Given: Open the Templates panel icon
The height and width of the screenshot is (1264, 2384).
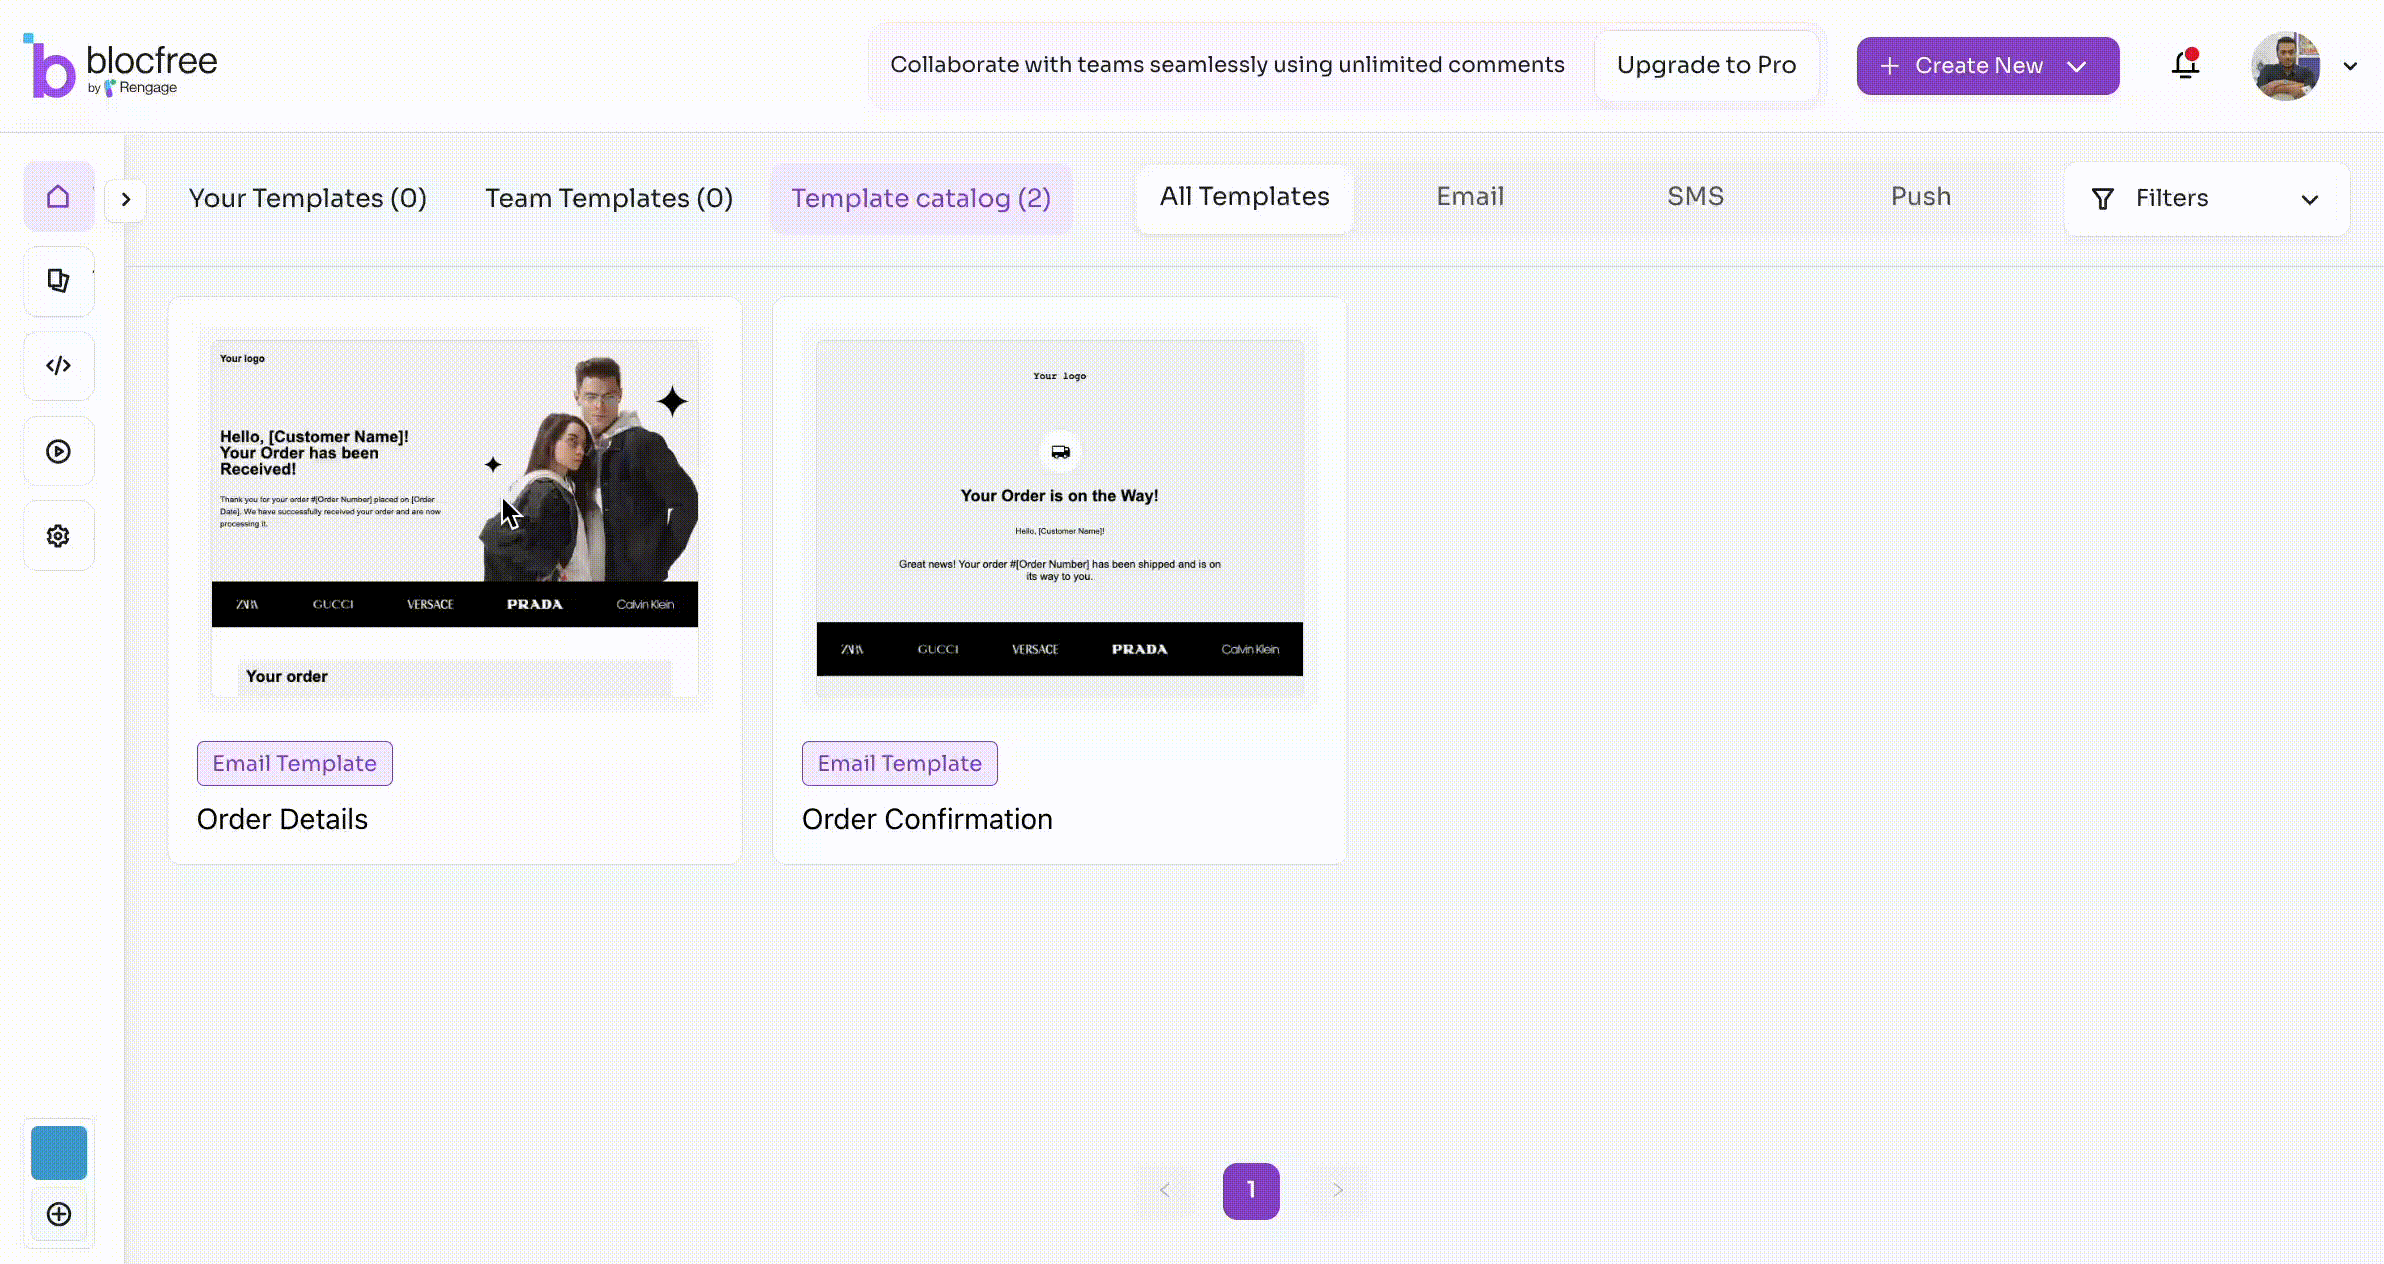Looking at the screenshot, I should point(58,281).
